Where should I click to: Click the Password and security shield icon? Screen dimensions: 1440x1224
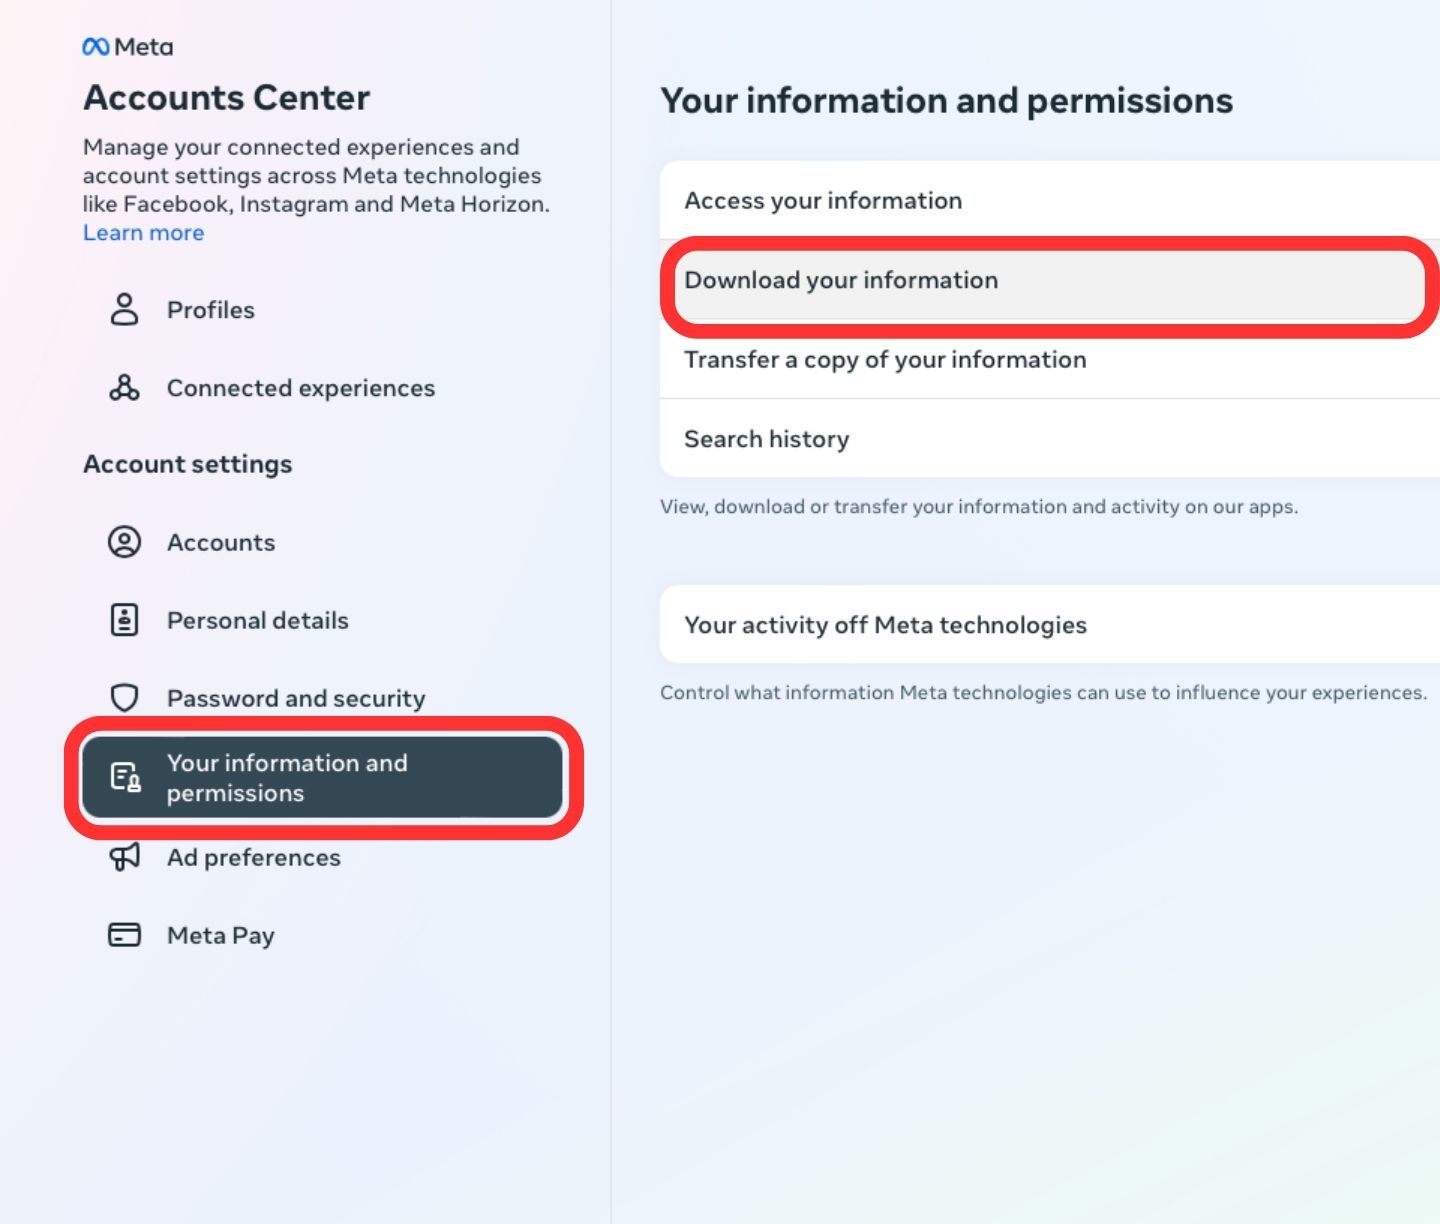coord(124,698)
